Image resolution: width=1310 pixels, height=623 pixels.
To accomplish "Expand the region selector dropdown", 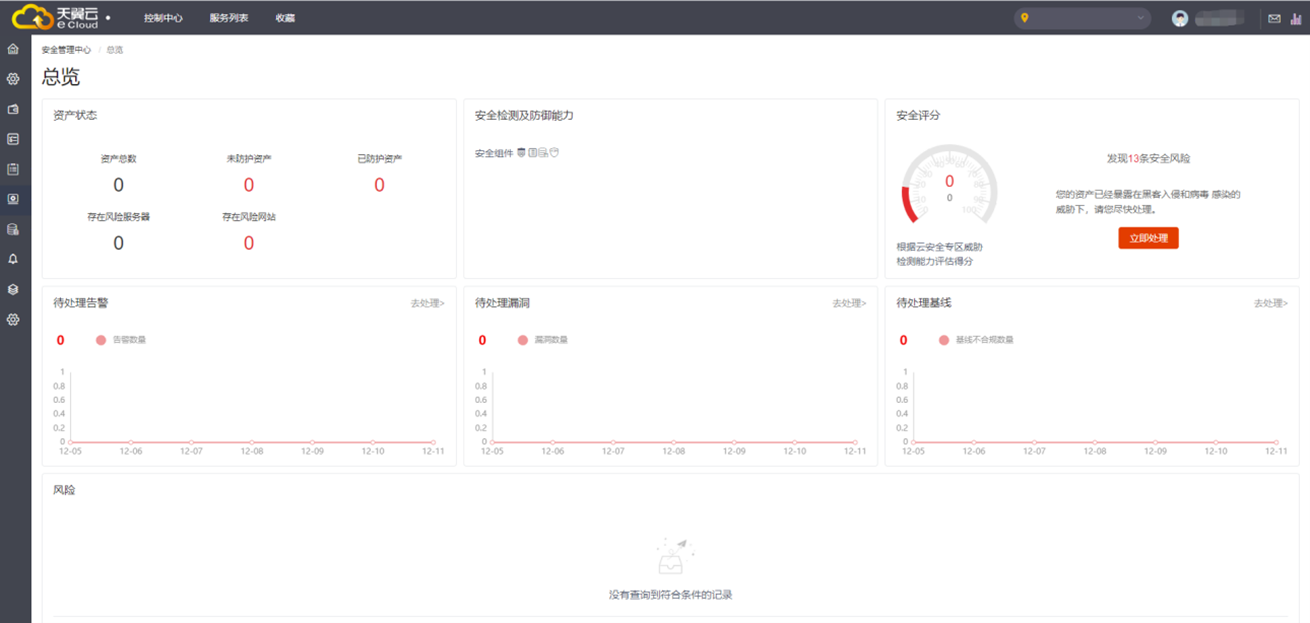I will (x=1081, y=18).
